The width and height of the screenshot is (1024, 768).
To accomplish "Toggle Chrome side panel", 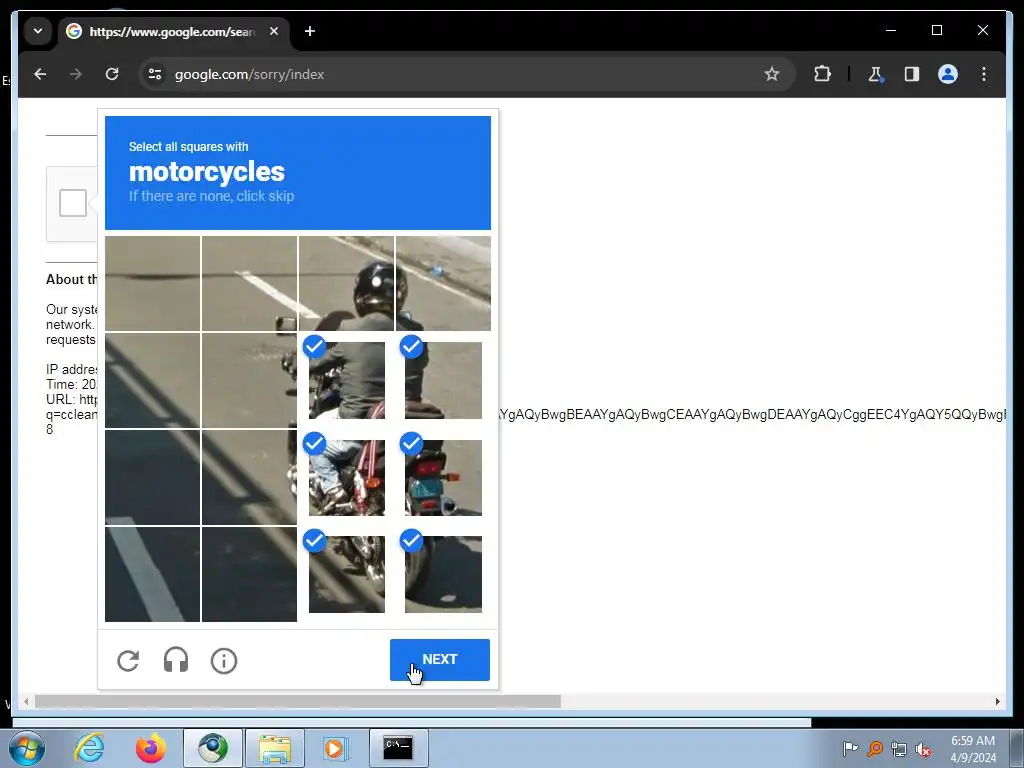I will point(912,74).
